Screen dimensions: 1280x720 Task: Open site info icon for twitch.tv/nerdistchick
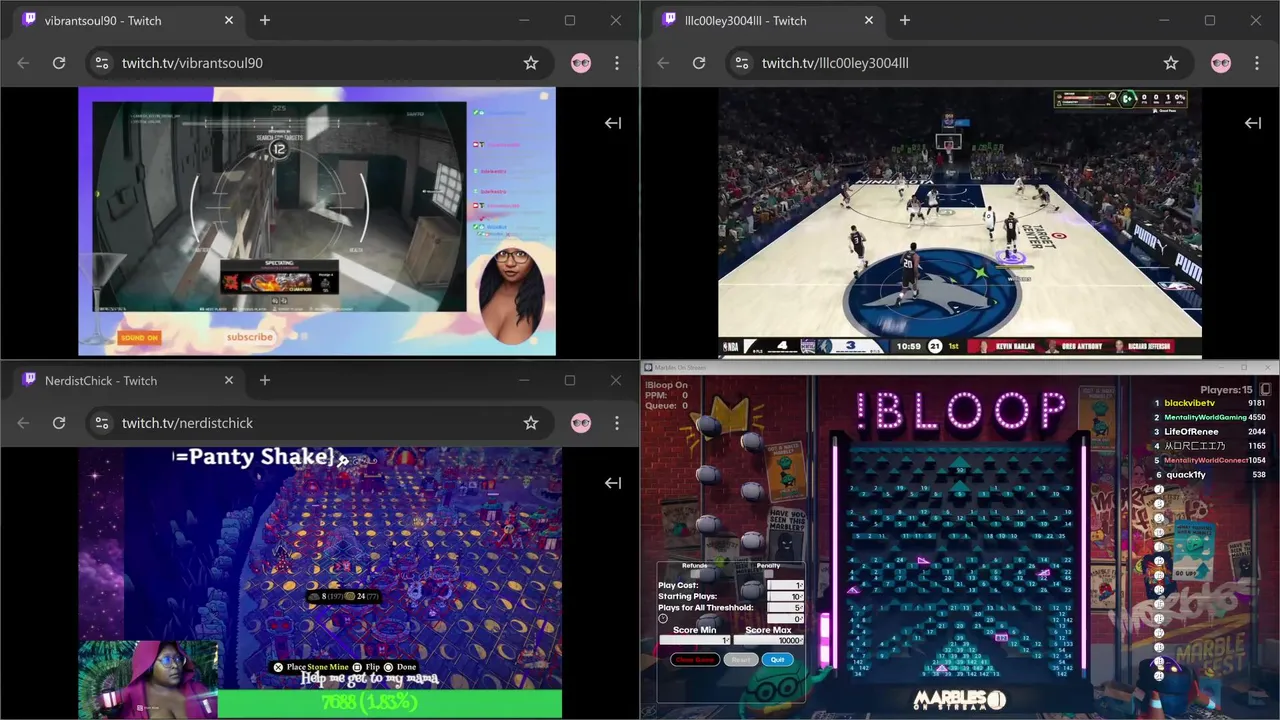(101, 423)
